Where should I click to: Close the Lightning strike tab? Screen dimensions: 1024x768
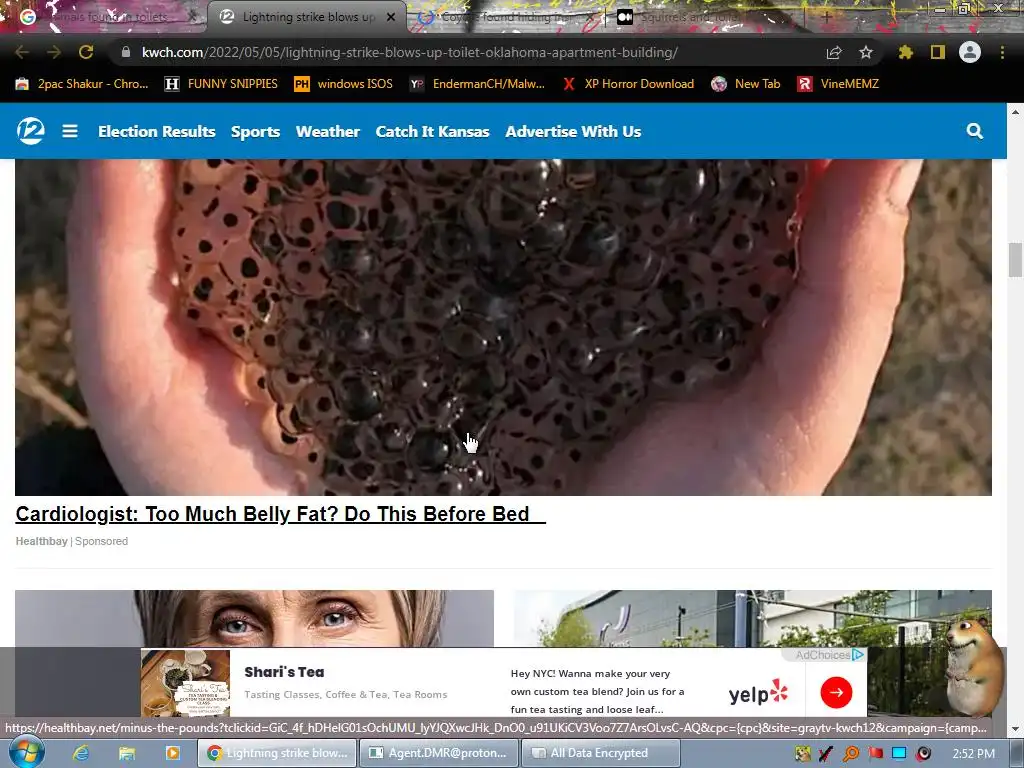[x=391, y=17]
